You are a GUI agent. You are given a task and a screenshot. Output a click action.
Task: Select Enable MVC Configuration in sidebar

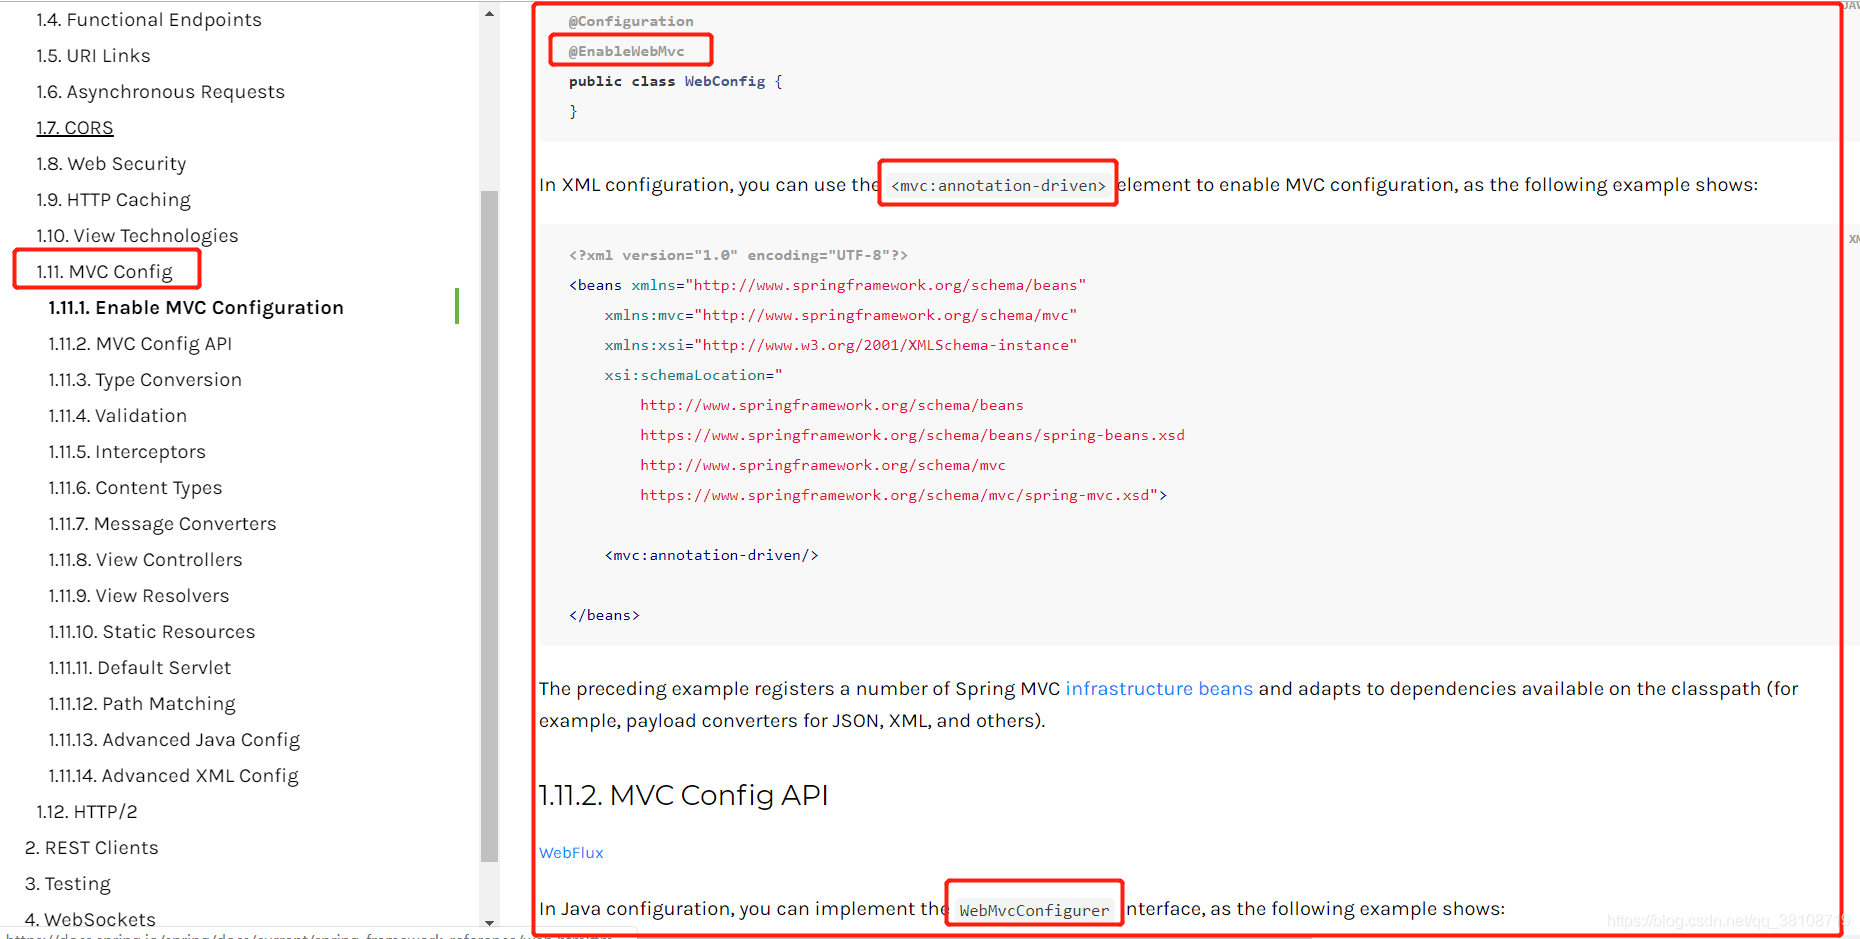(x=196, y=307)
